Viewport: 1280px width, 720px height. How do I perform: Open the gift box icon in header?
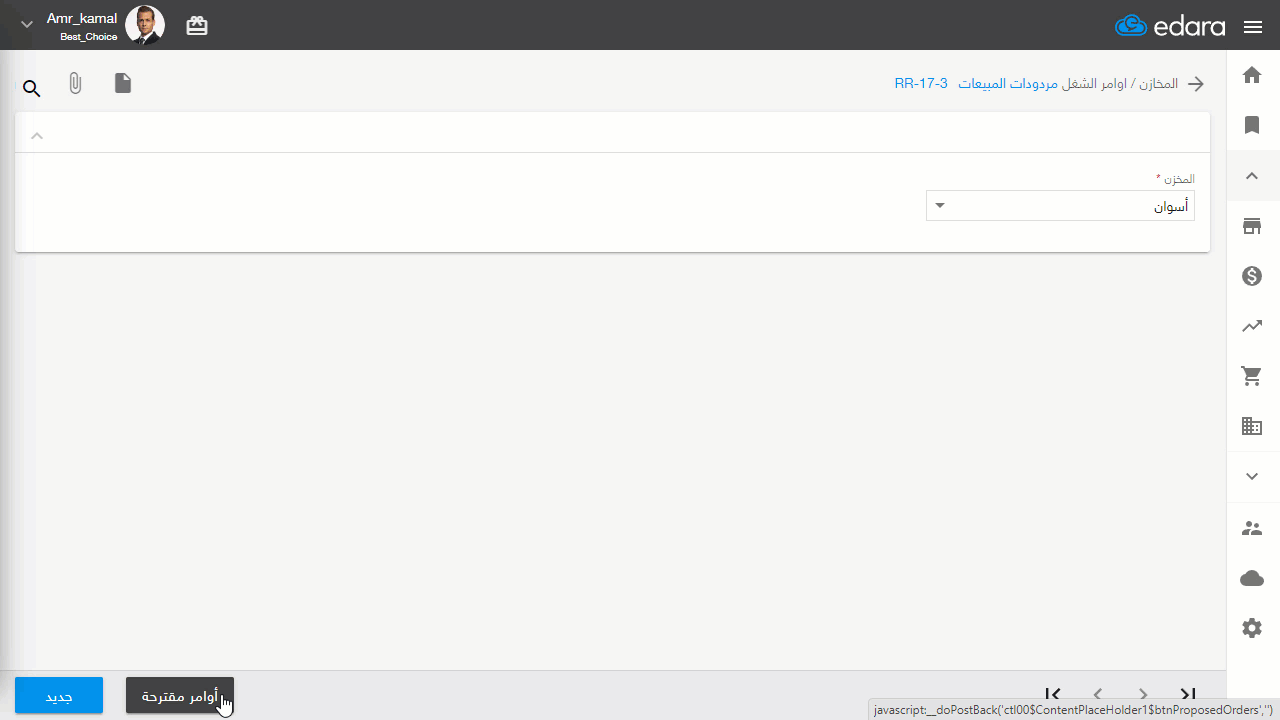point(197,27)
